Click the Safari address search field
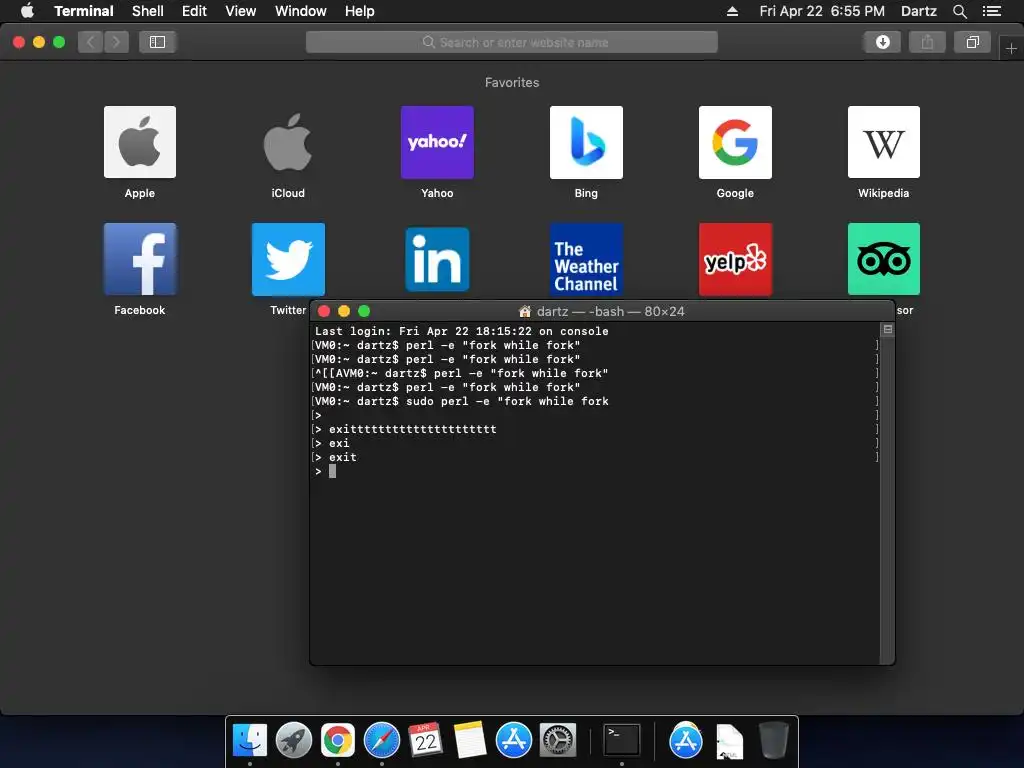Image resolution: width=1024 pixels, height=768 pixels. 511,42
